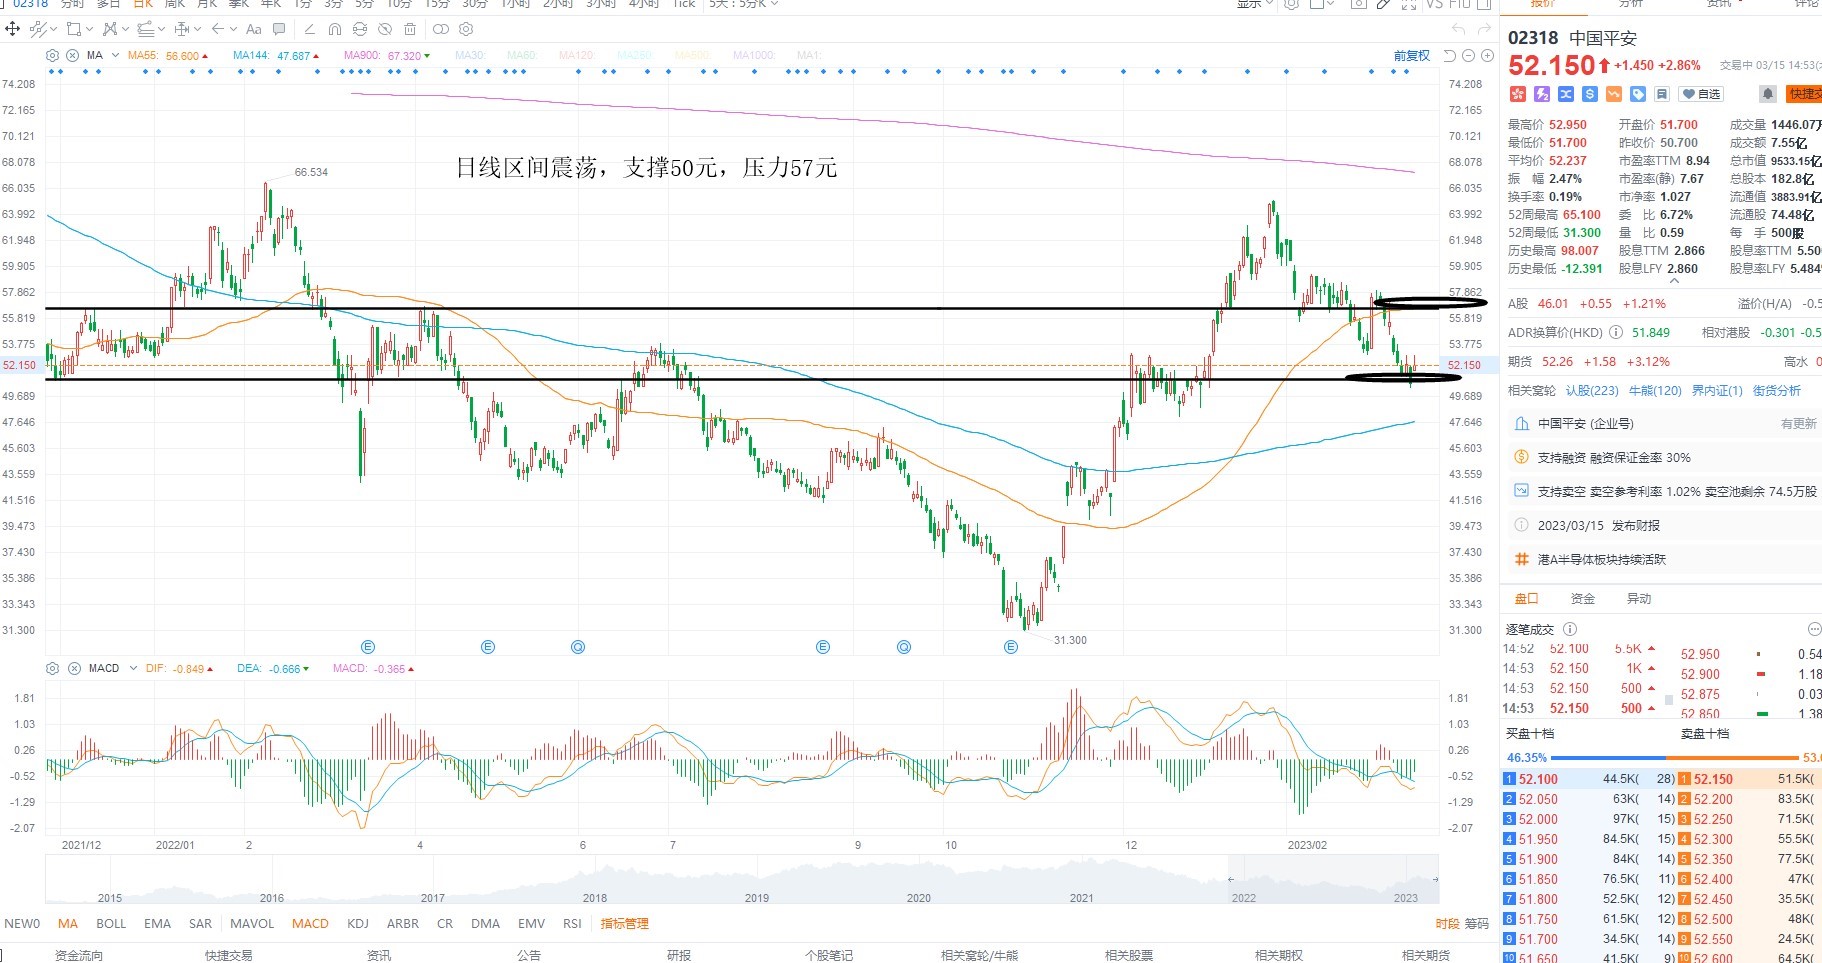Image resolution: width=1822 pixels, height=963 pixels.
Task: Zoom in the chart with plus icon
Action: pyautogui.click(x=1487, y=56)
